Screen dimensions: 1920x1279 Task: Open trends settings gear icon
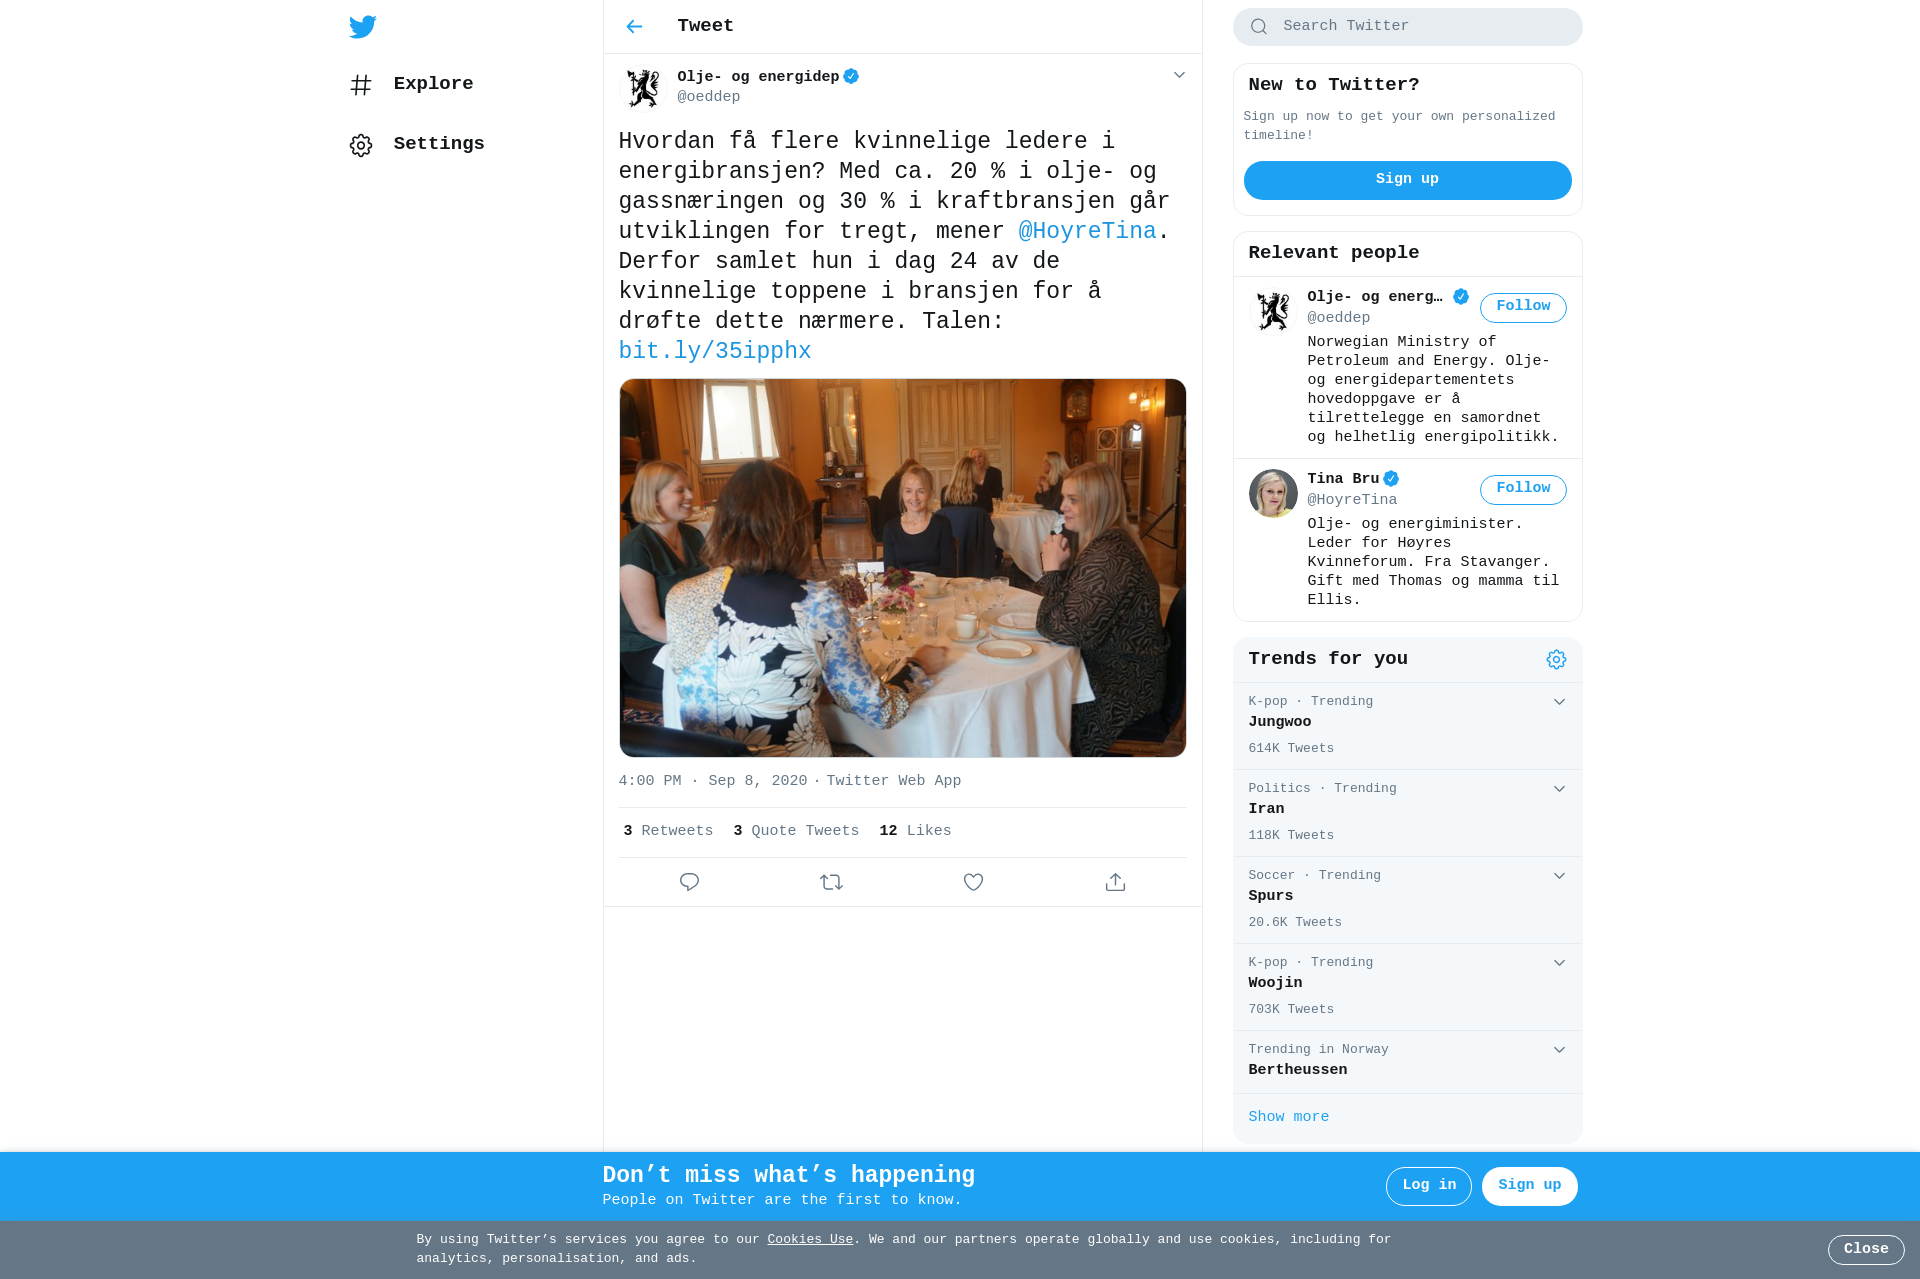pos(1556,659)
